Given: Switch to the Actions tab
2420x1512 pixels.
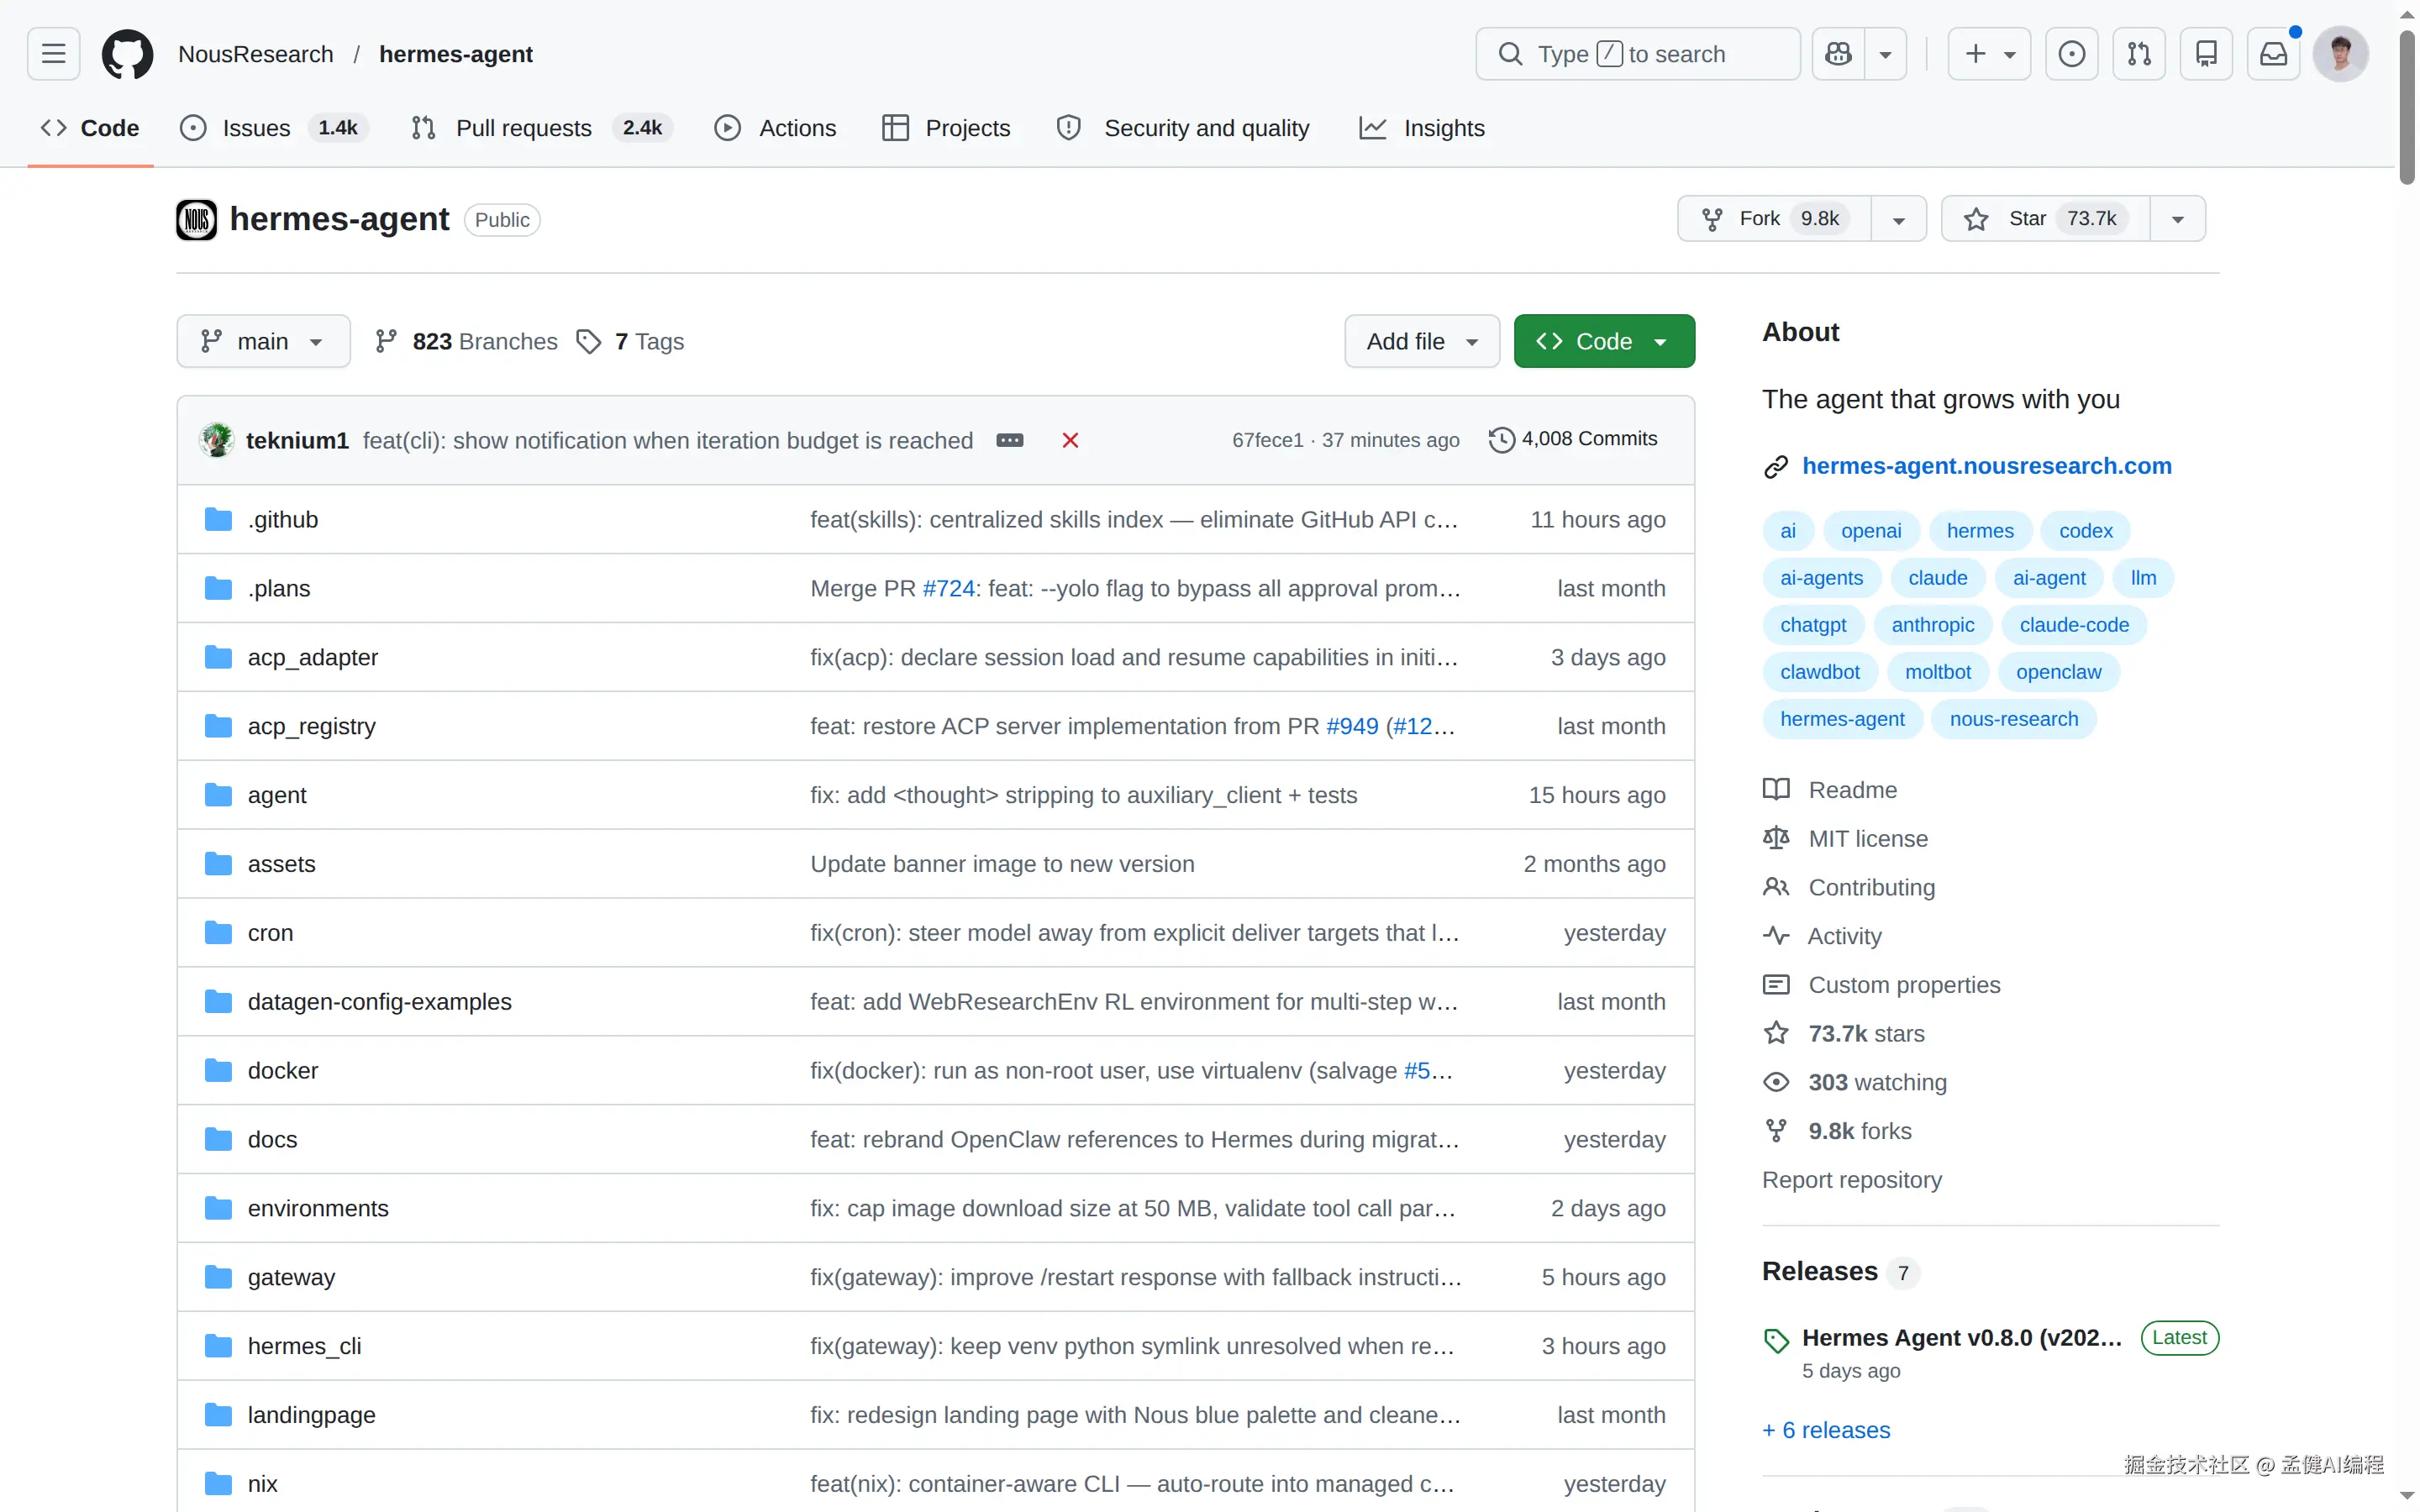Looking at the screenshot, I should tap(776, 128).
